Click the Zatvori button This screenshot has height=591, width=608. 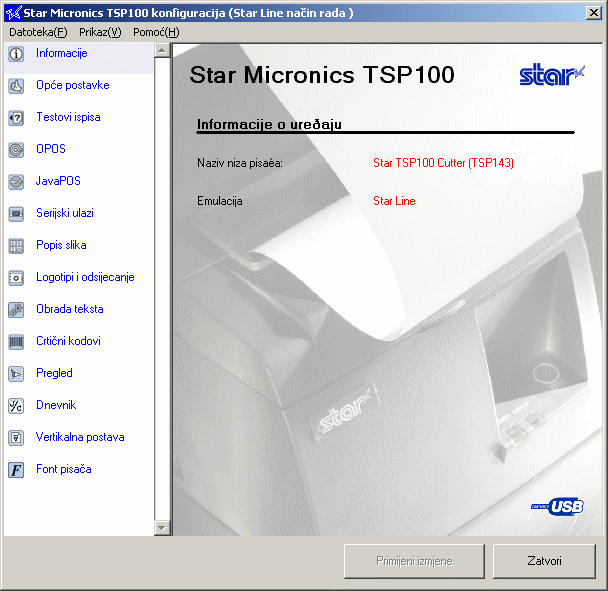[544, 561]
